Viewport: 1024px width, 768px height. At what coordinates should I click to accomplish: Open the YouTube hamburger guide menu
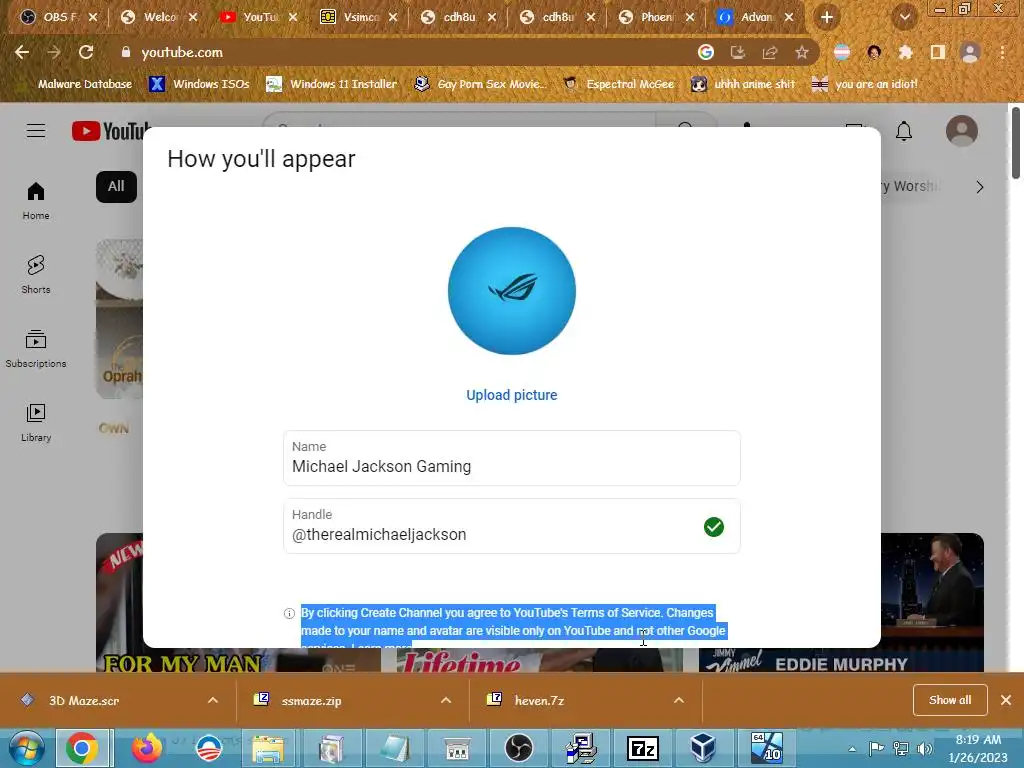click(36, 131)
